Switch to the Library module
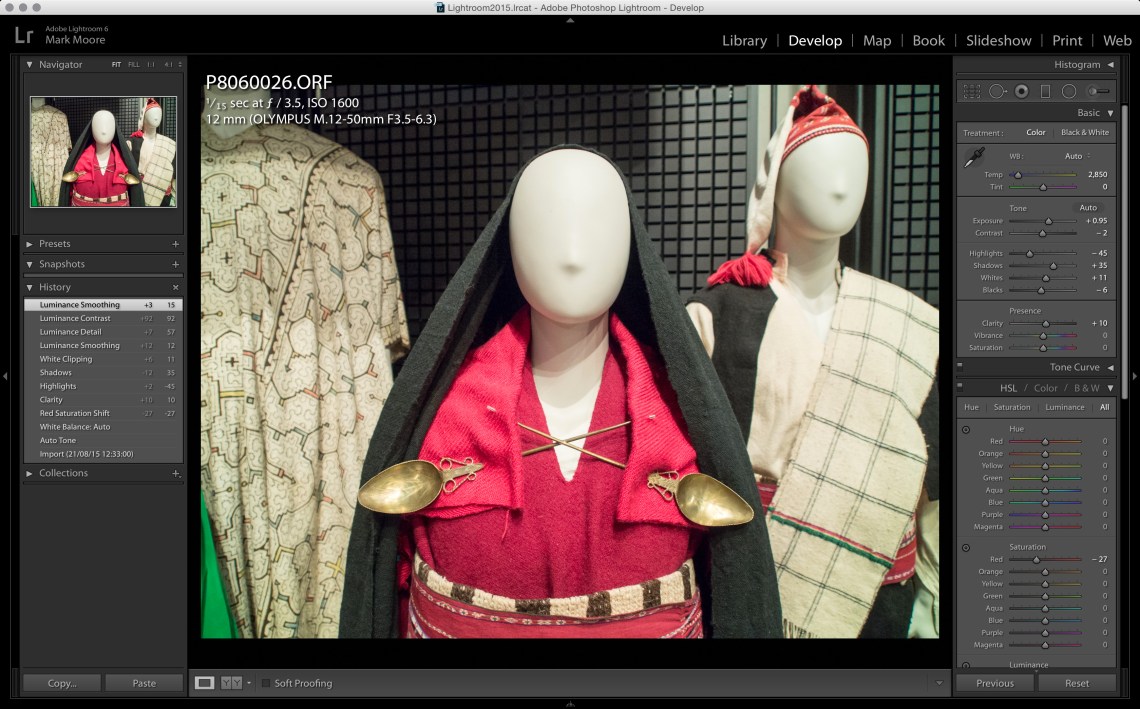Image resolution: width=1140 pixels, height=709 pixels. point(744,41)
